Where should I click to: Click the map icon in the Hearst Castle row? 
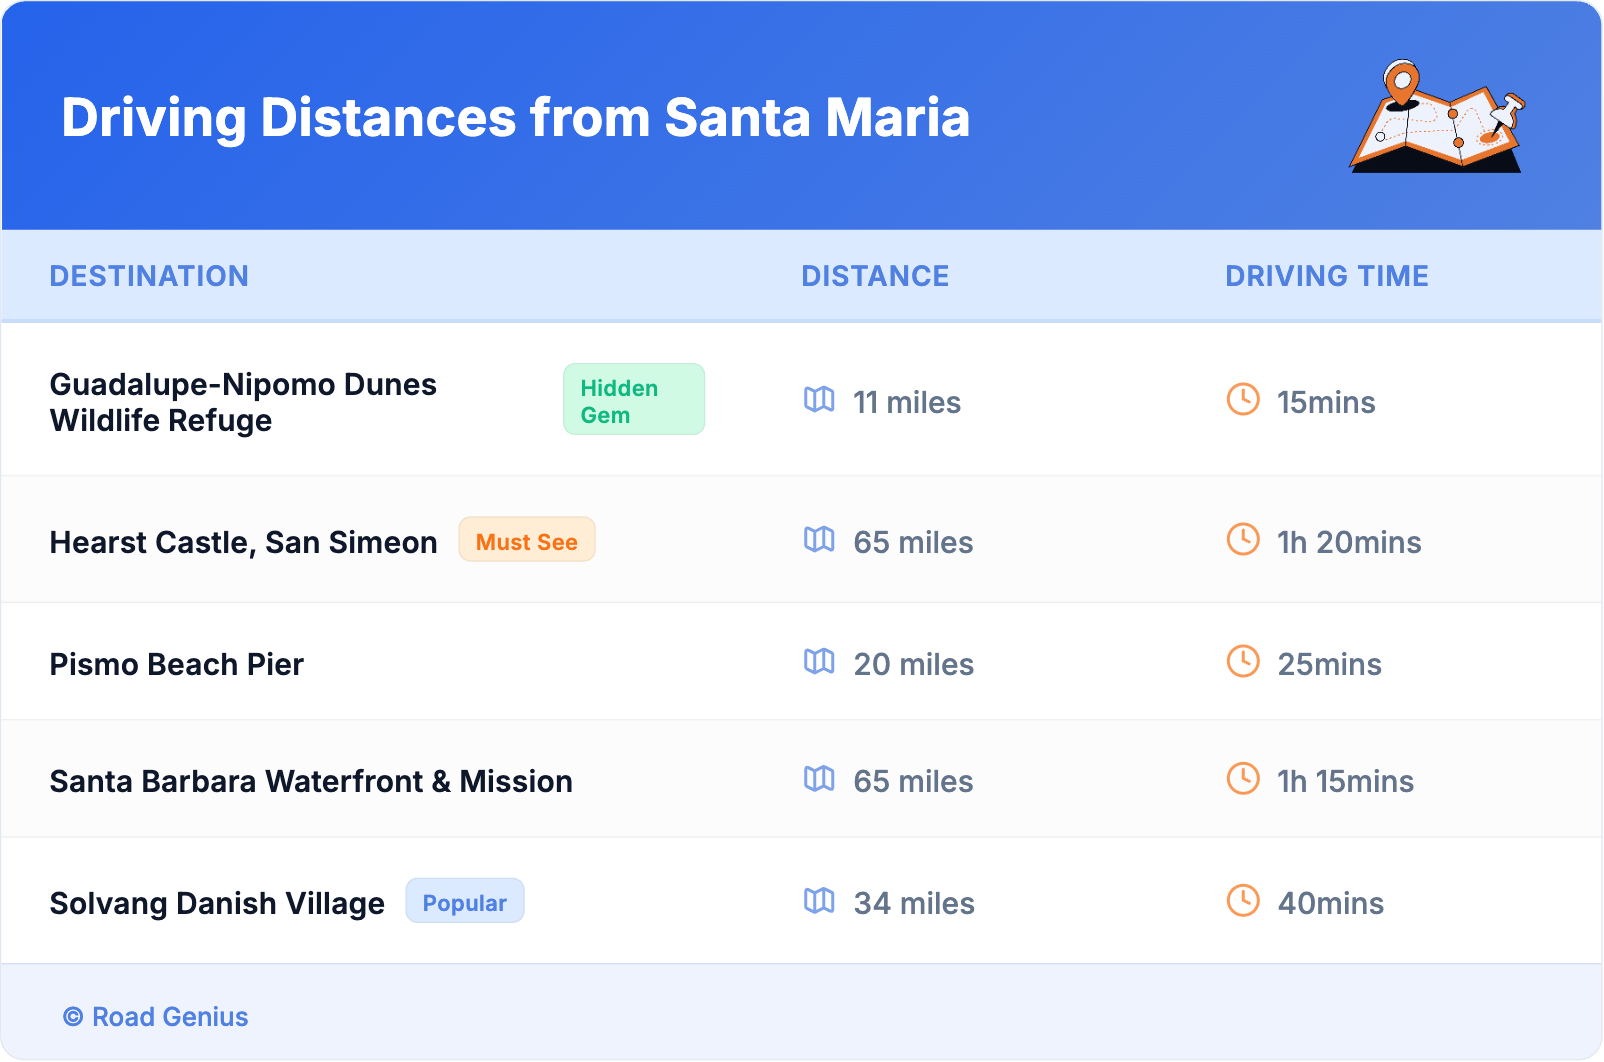[x=819, y=540]
